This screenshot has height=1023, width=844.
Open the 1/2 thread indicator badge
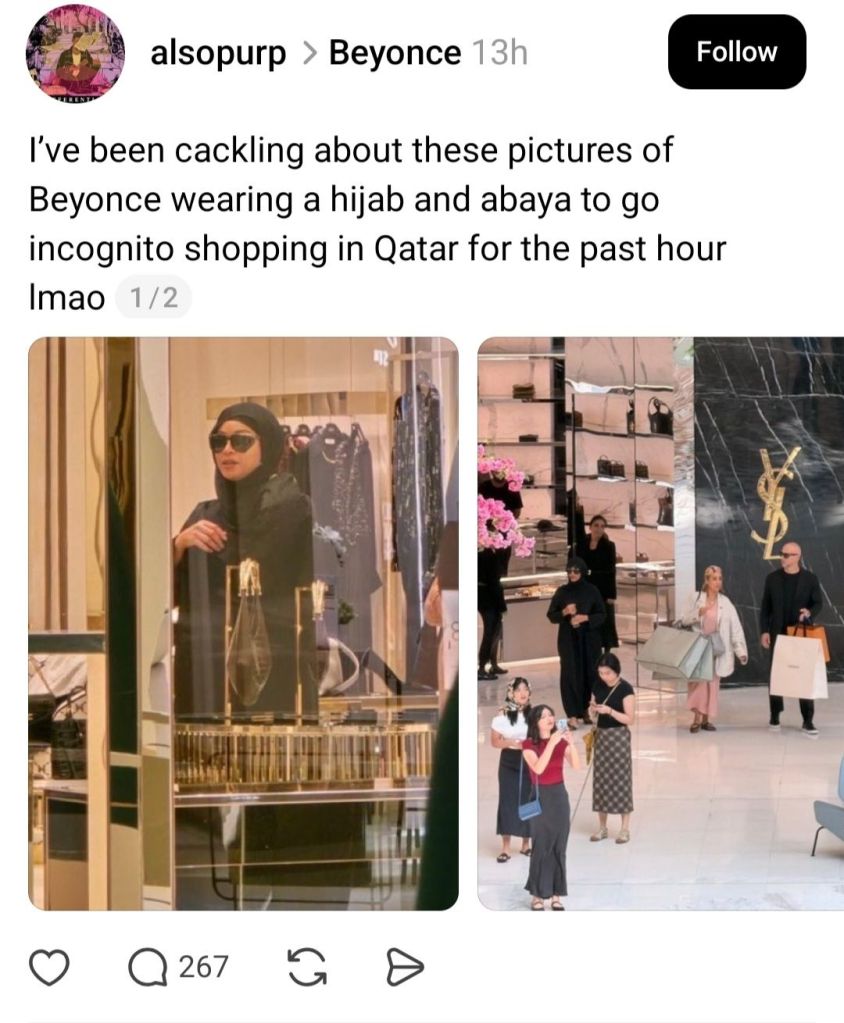[154, 298]
